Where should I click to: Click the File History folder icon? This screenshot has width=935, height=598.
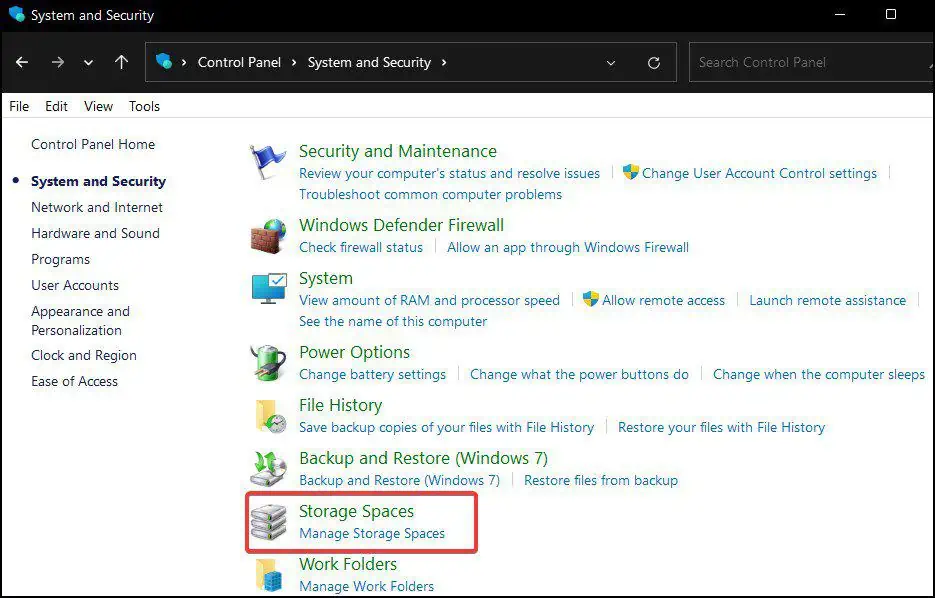pos(268,416)
